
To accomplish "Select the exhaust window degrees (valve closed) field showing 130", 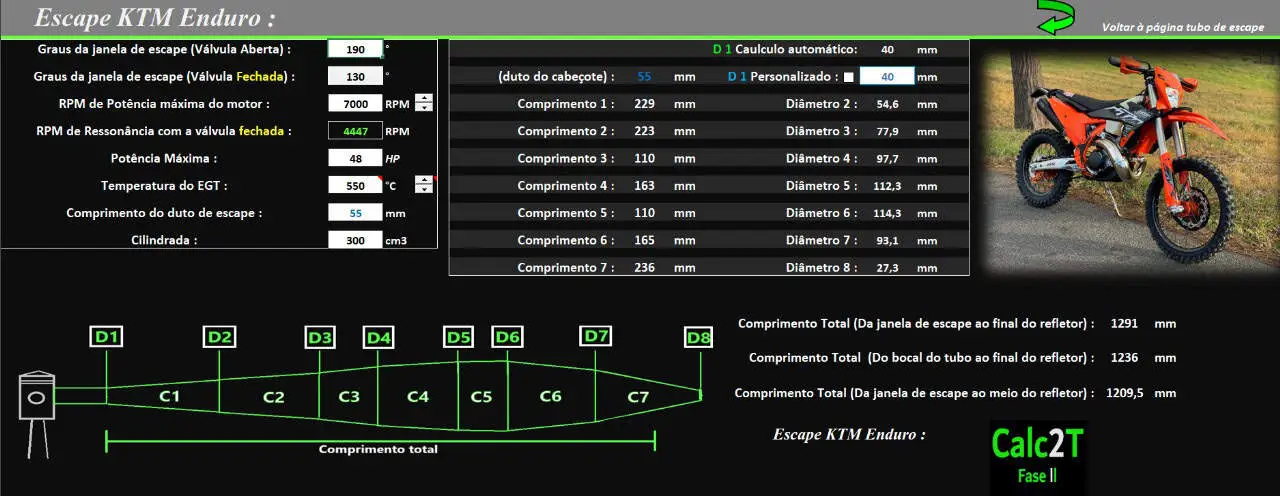I will pyautogui.click(x=355, y=76).
